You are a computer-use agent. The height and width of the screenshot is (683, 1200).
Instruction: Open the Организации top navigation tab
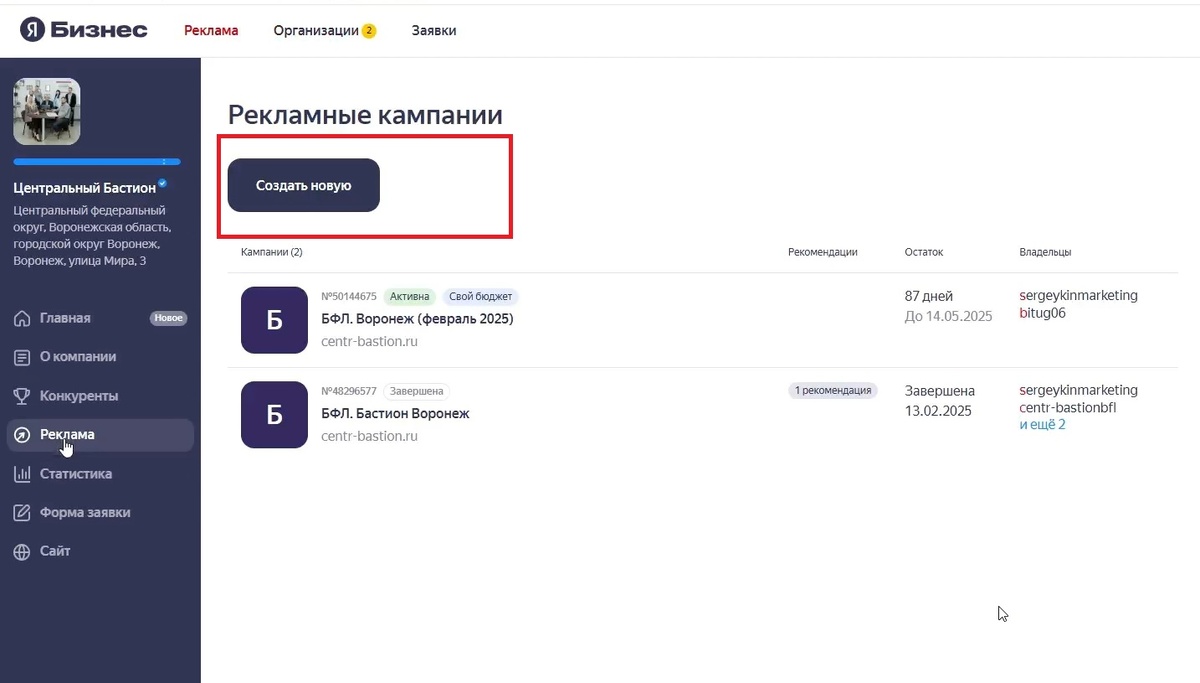click(x=316, y=30)
